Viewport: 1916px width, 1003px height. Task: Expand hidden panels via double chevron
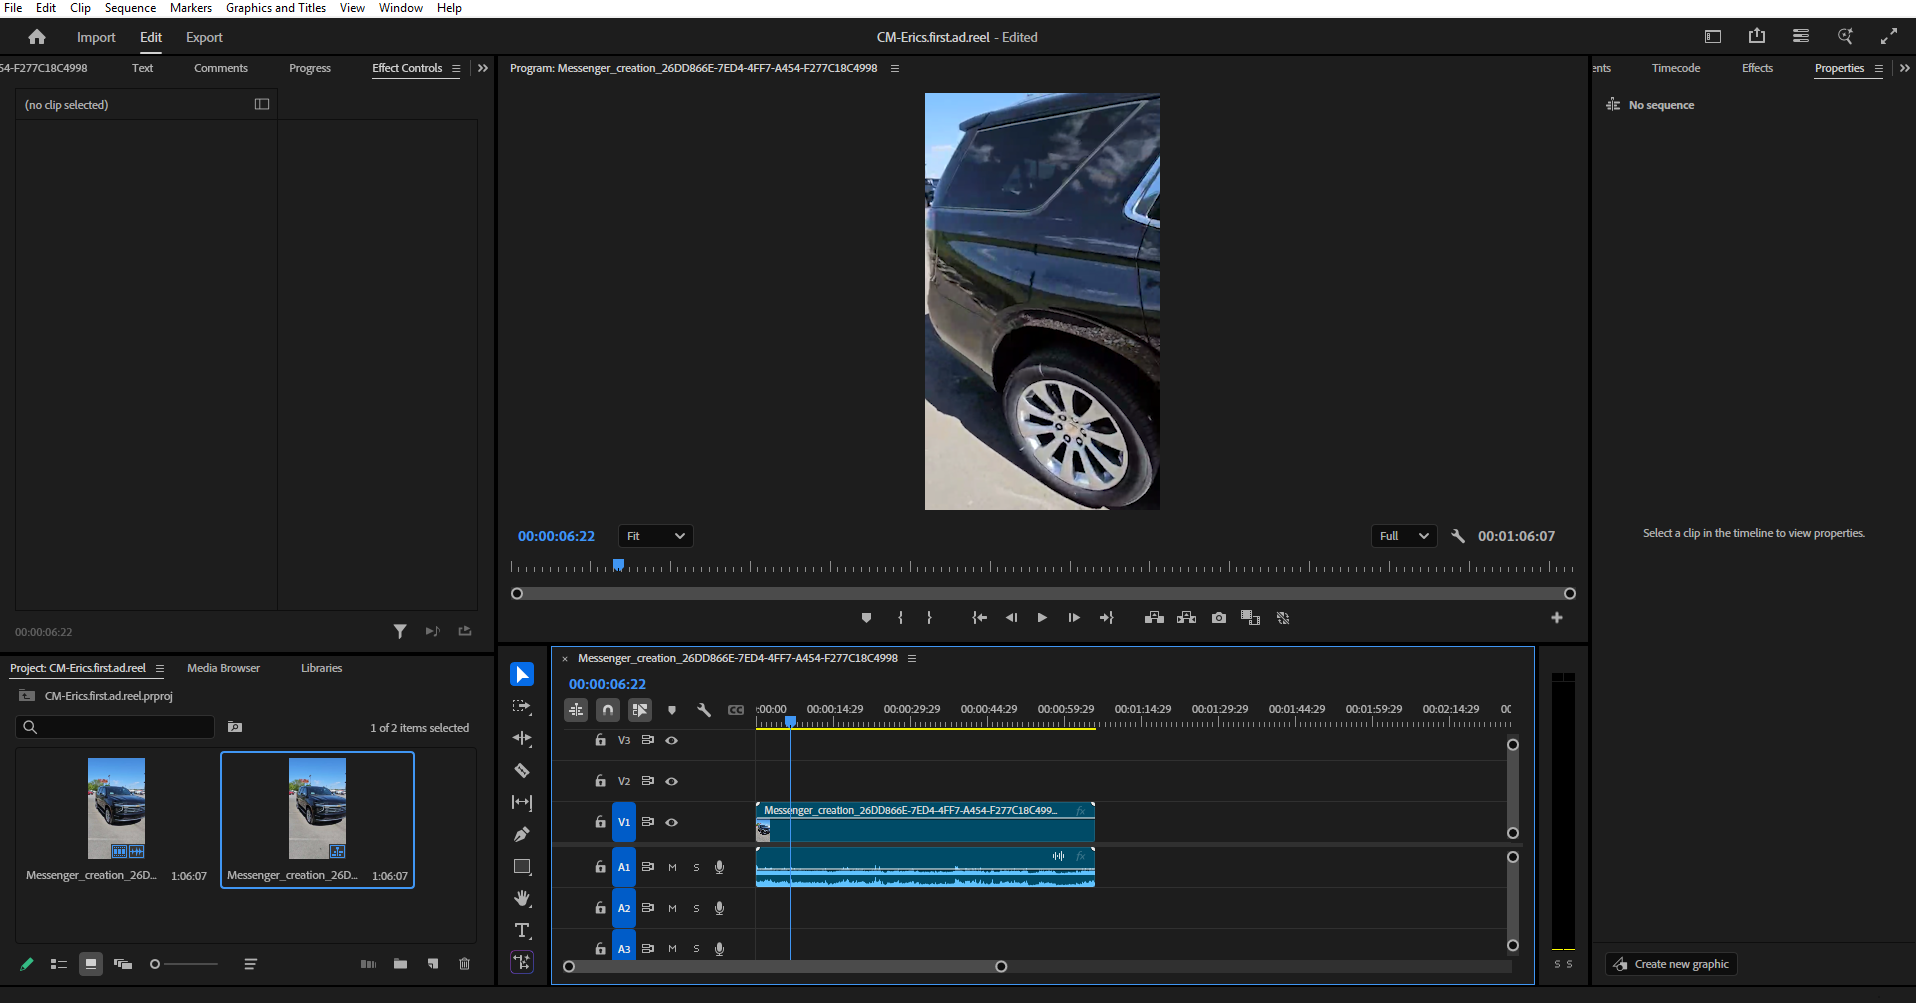[x=483, y=68]
